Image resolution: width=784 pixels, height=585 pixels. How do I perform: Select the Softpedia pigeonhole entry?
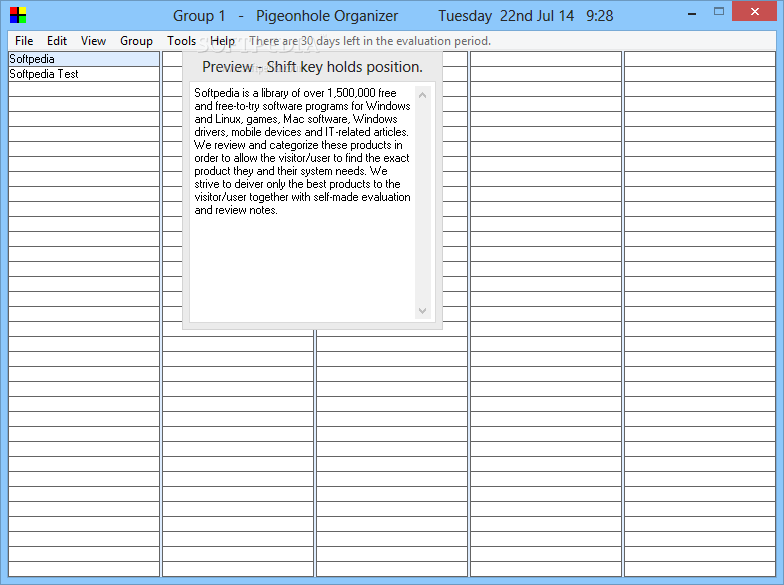(84, 59)
